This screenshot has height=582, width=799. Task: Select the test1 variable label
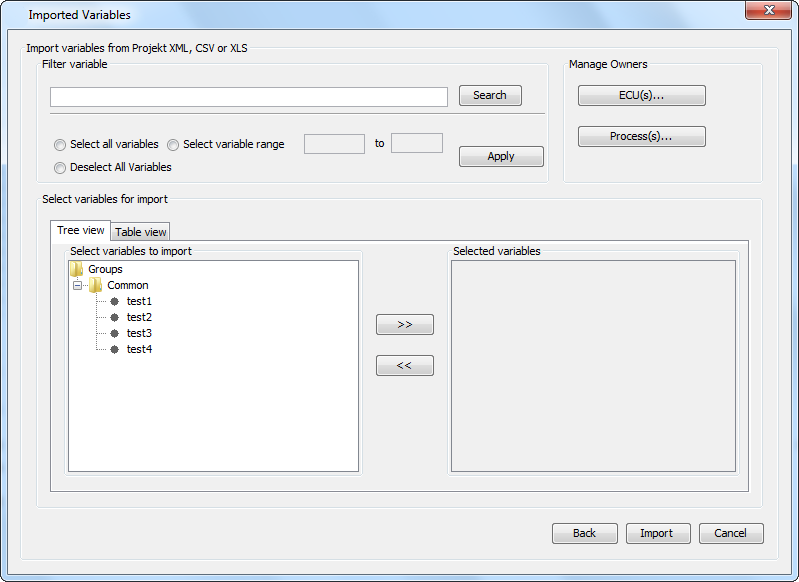(139, 301)
